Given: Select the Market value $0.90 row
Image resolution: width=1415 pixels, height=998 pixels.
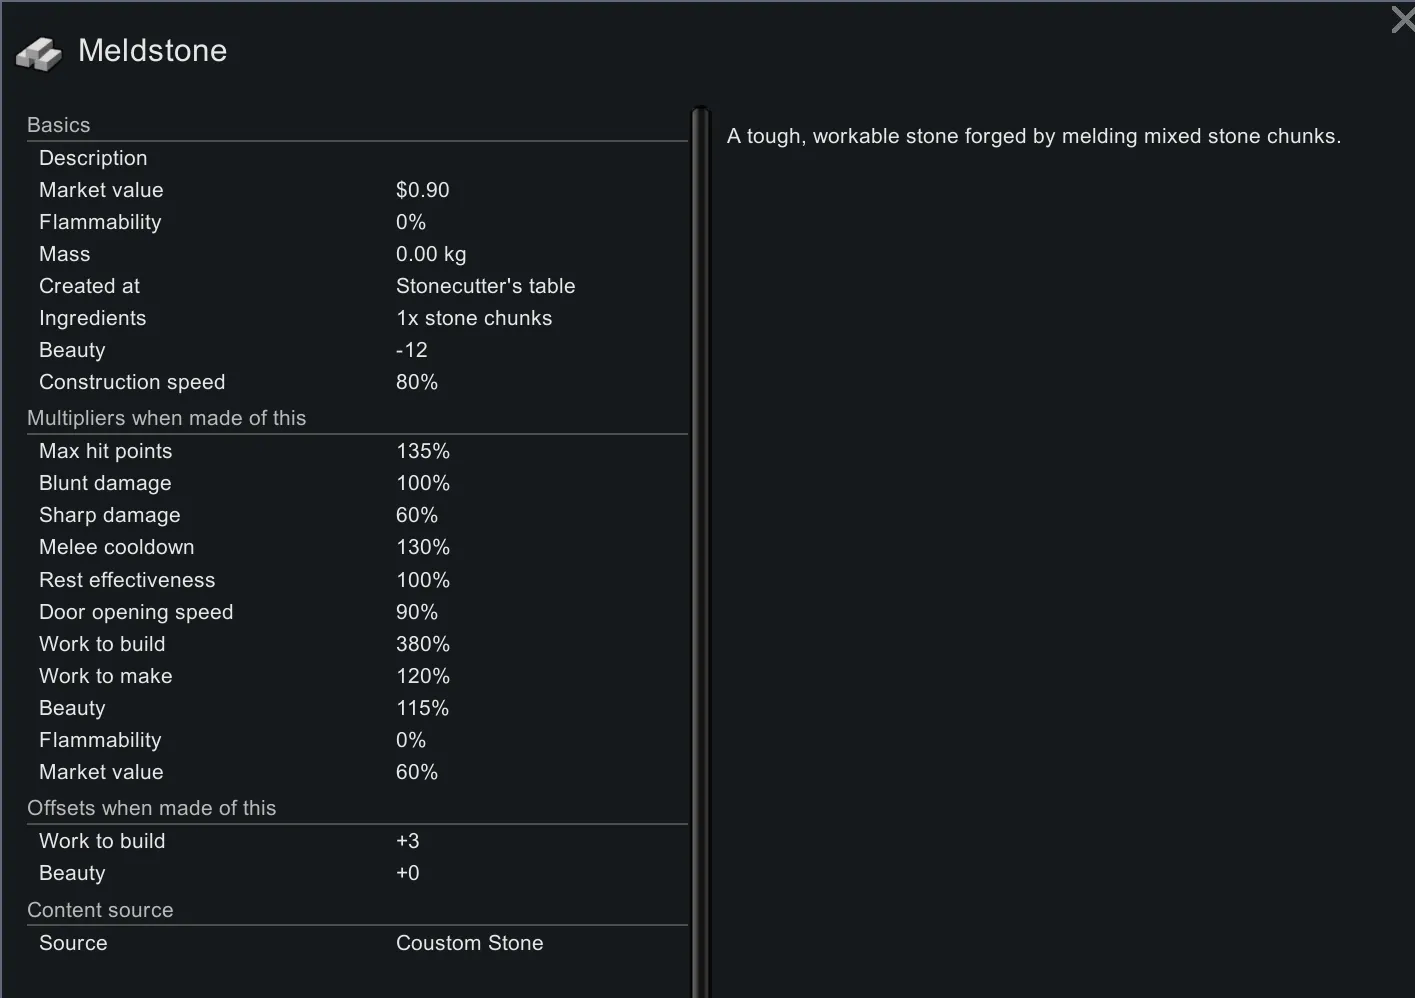Looking at the screenshot, I should 356,190.
